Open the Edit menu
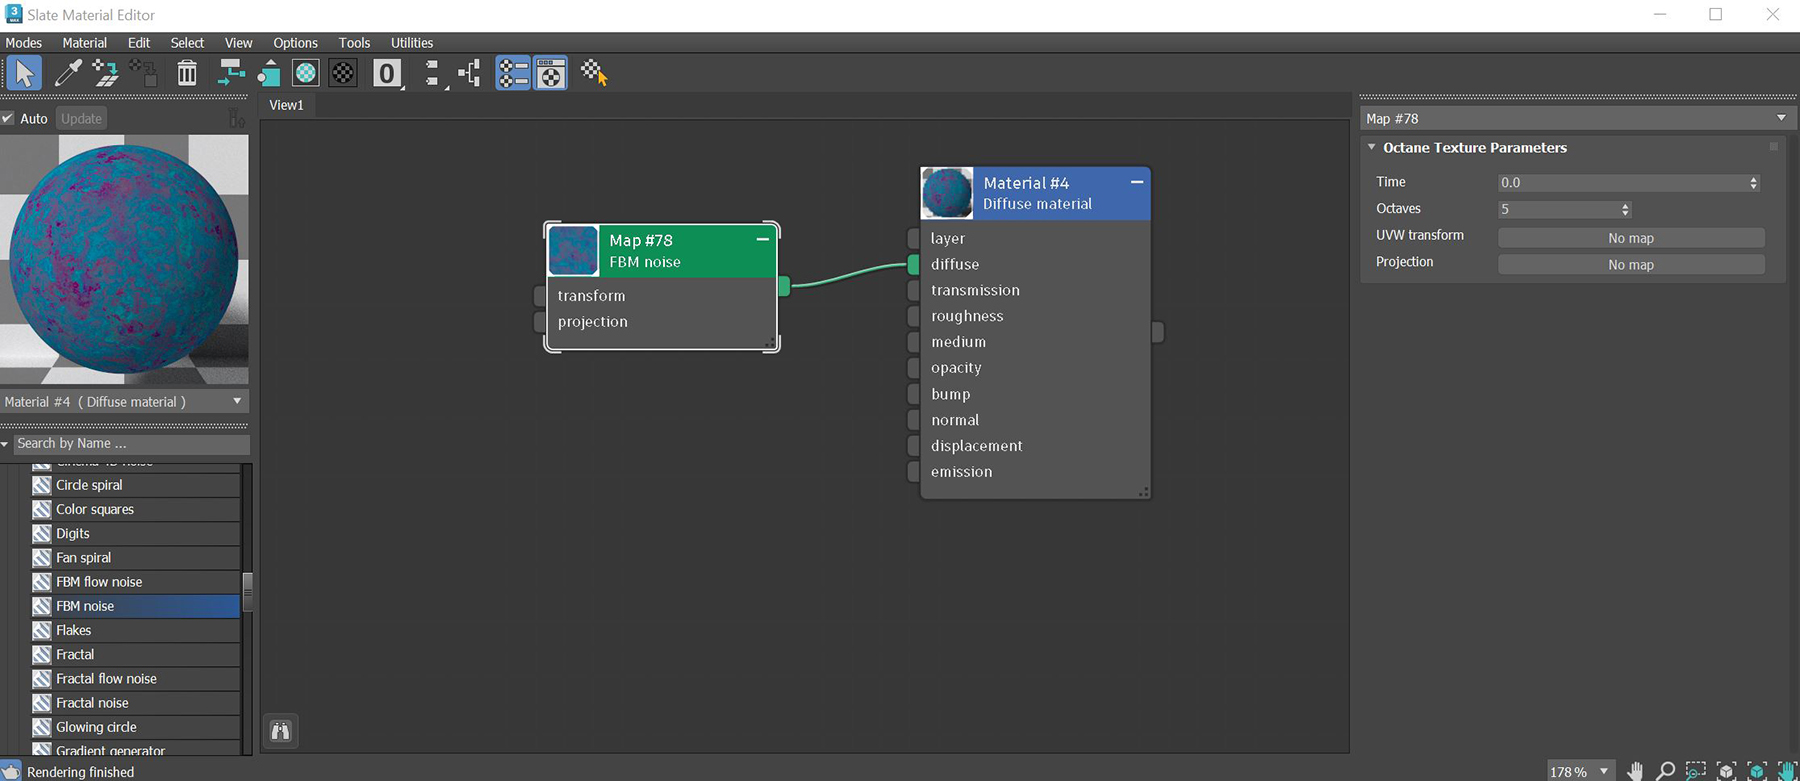Screen dimensions: 1800x781 [139, 43]
